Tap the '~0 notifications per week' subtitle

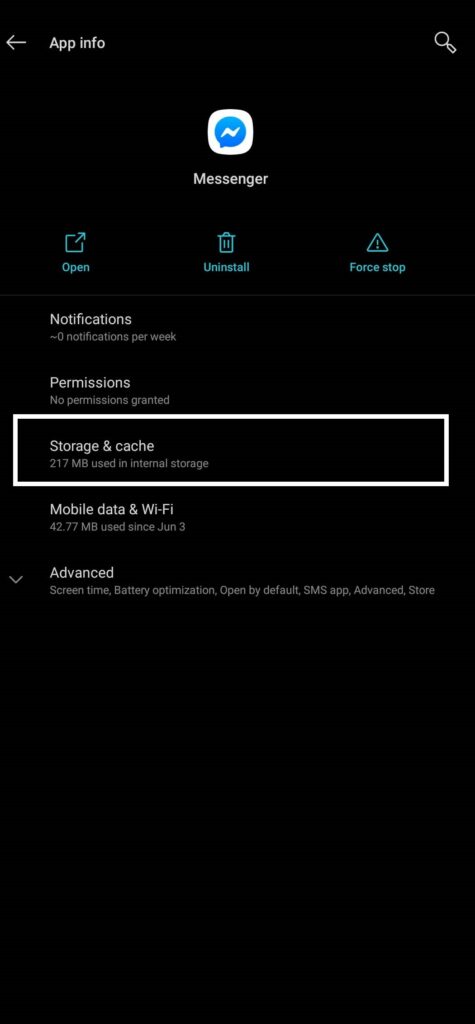(113, 337)
